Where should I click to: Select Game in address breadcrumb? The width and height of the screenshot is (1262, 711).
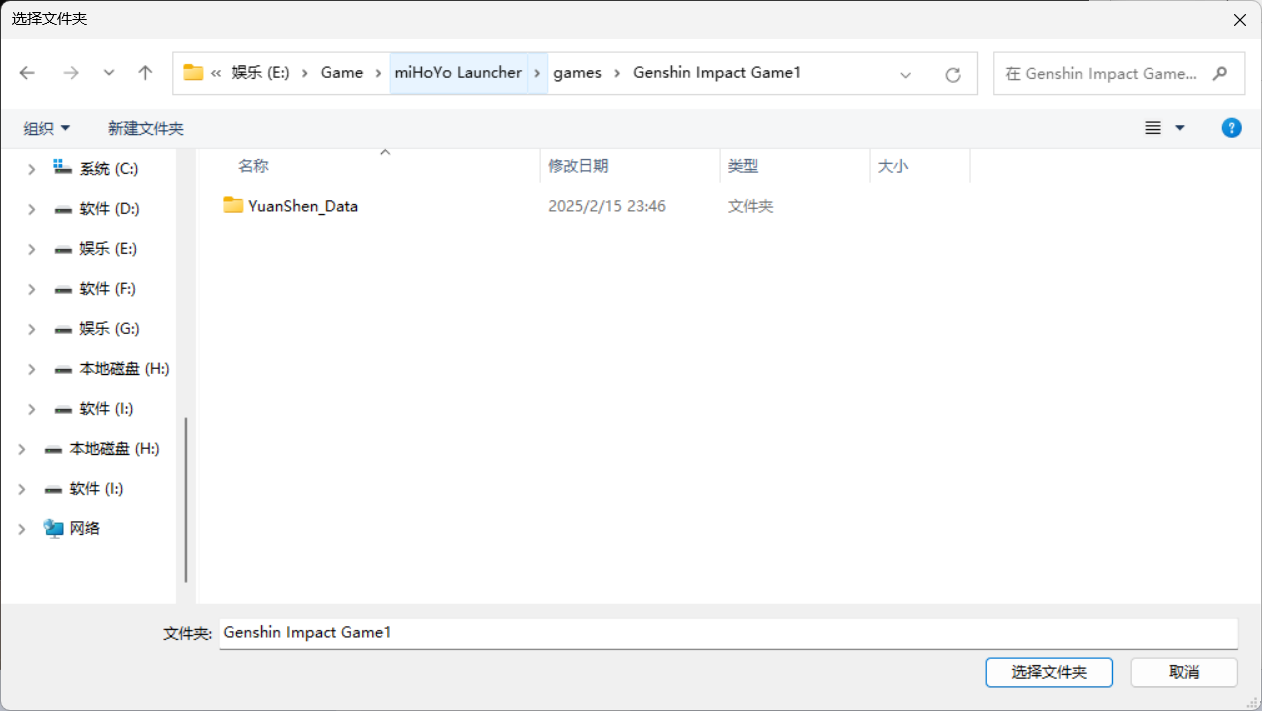[342, 73]
